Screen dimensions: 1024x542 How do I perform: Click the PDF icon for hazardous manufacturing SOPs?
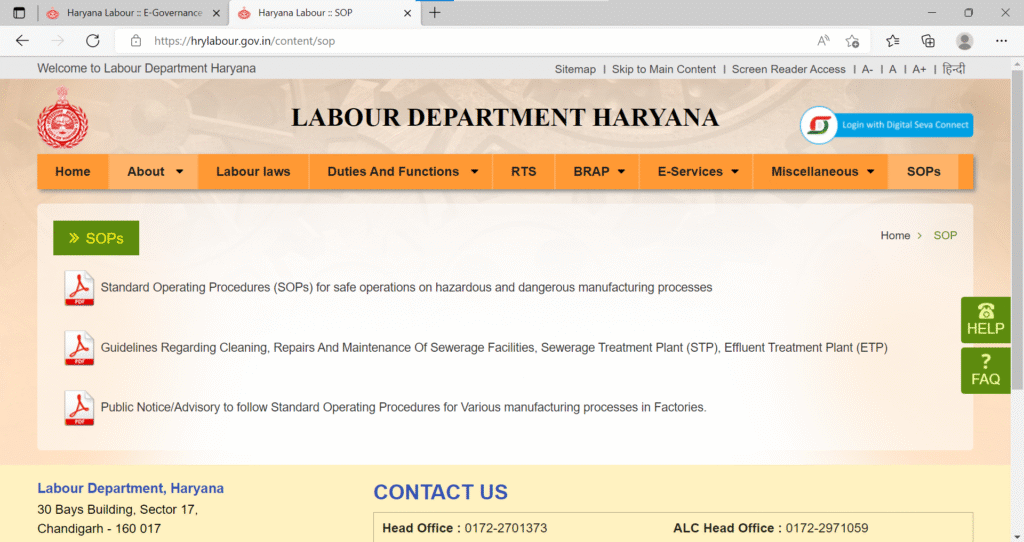pos(79,288)
